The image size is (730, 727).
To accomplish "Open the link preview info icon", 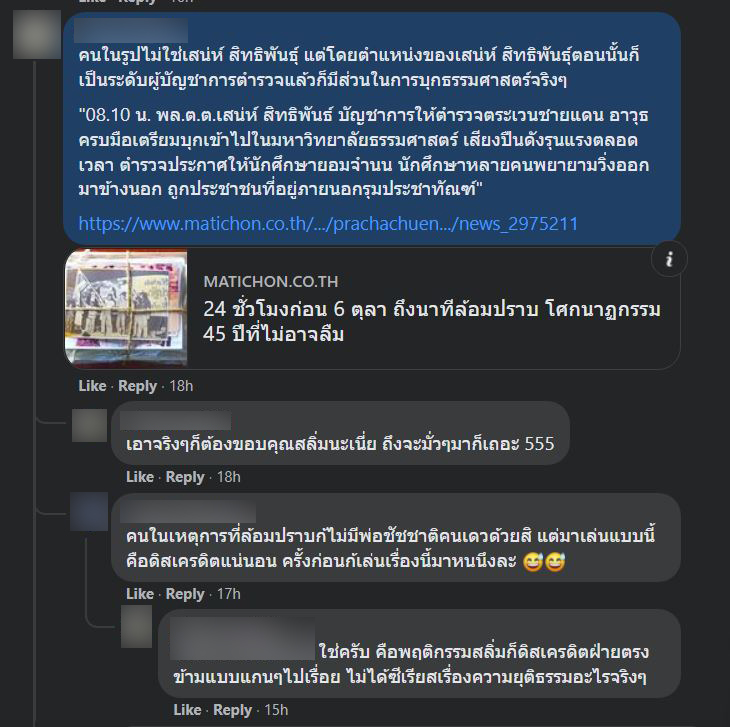I will 669,259.
